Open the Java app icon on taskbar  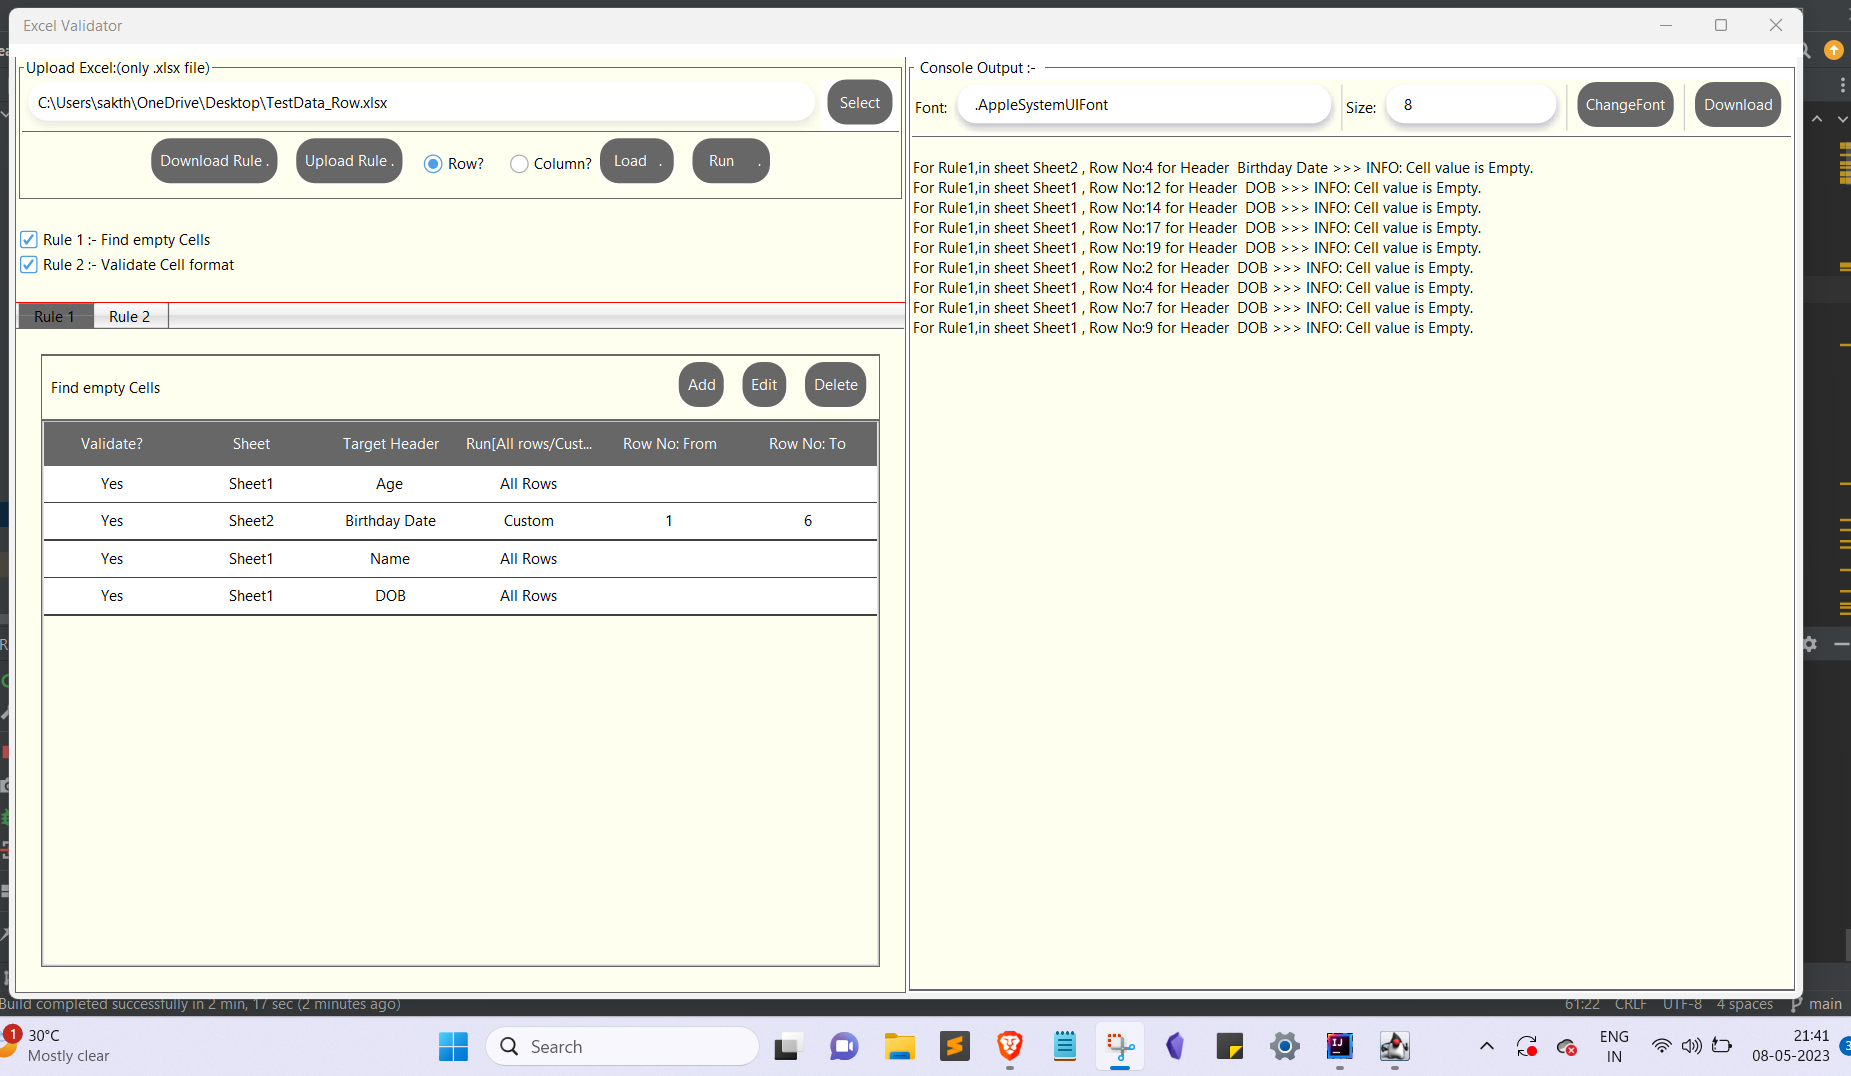(x=1395, y=1047)
